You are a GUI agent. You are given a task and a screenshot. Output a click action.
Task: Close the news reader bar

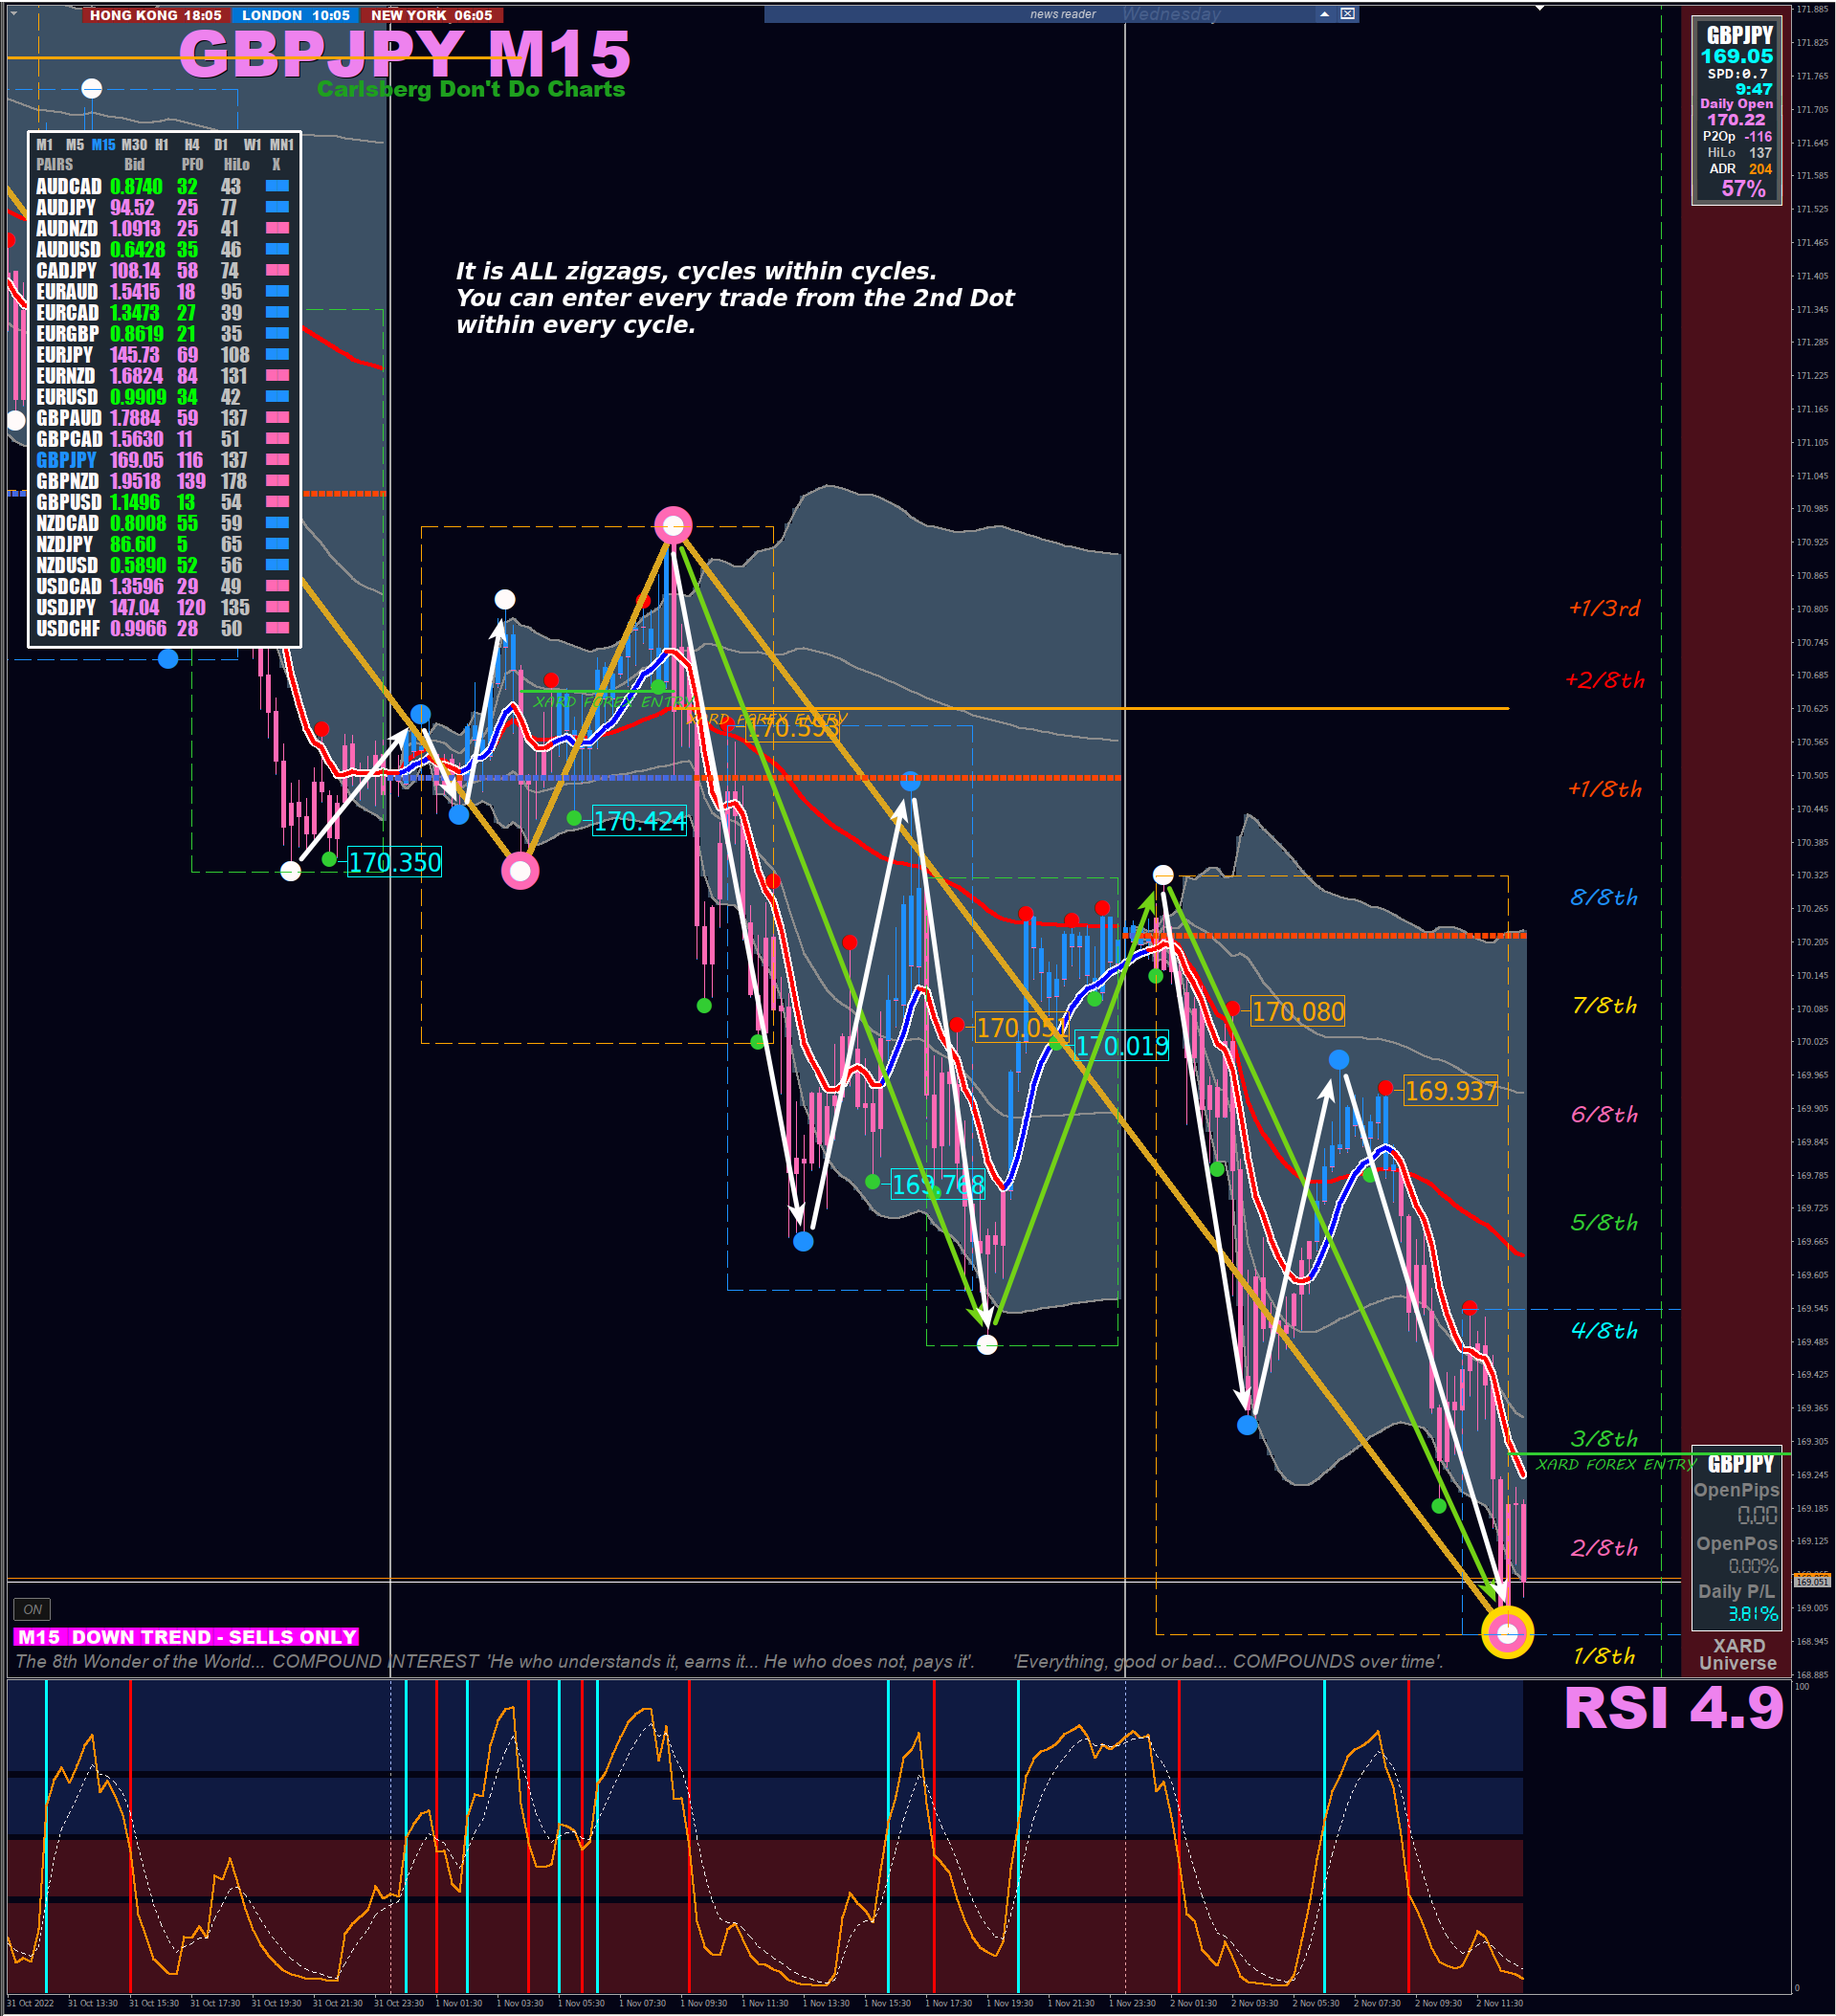pos(1347,14)
